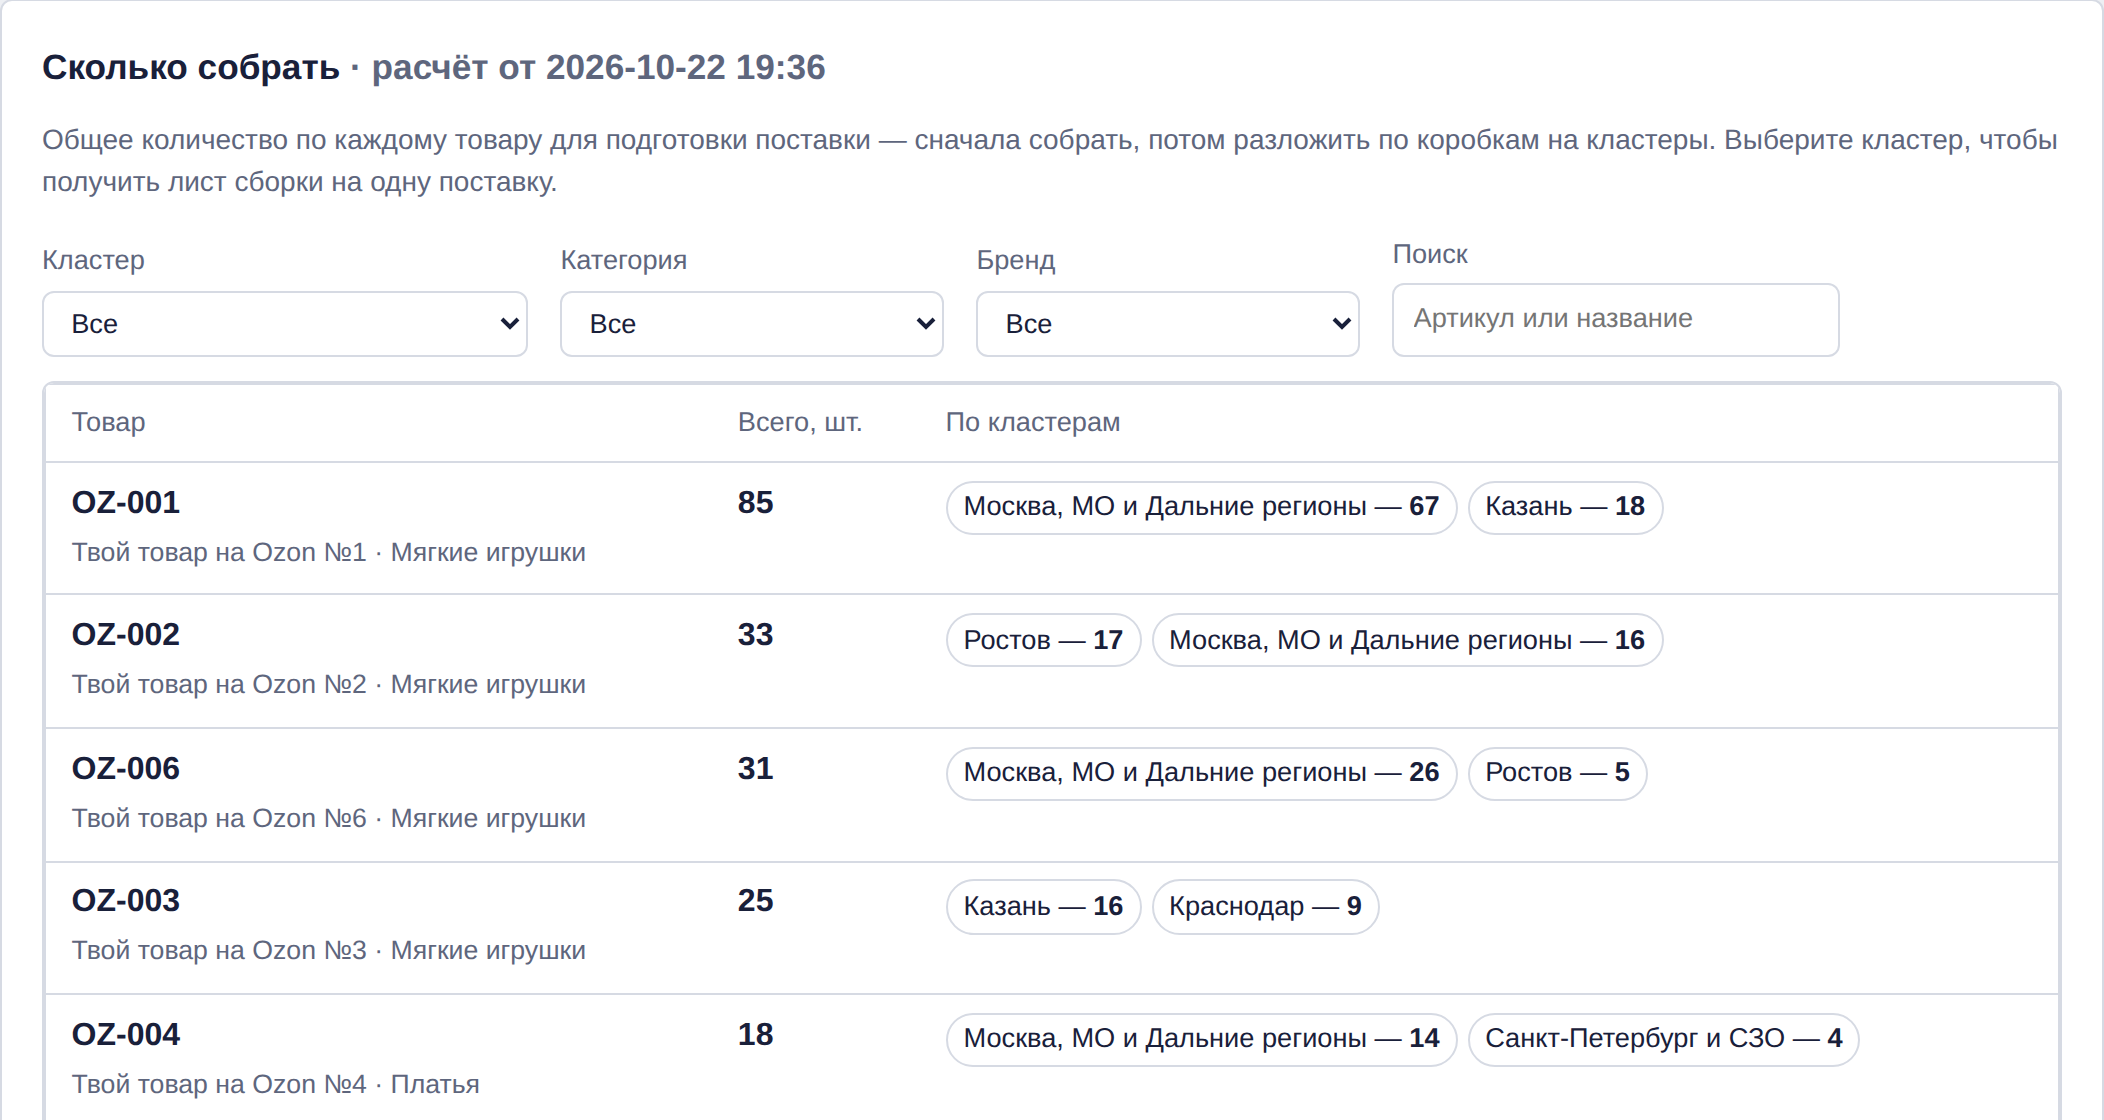The height and width of the screenshot is (1120, 2104).
Task: Select the Казань — 16 cluster chip
Action: (1043, 907)
